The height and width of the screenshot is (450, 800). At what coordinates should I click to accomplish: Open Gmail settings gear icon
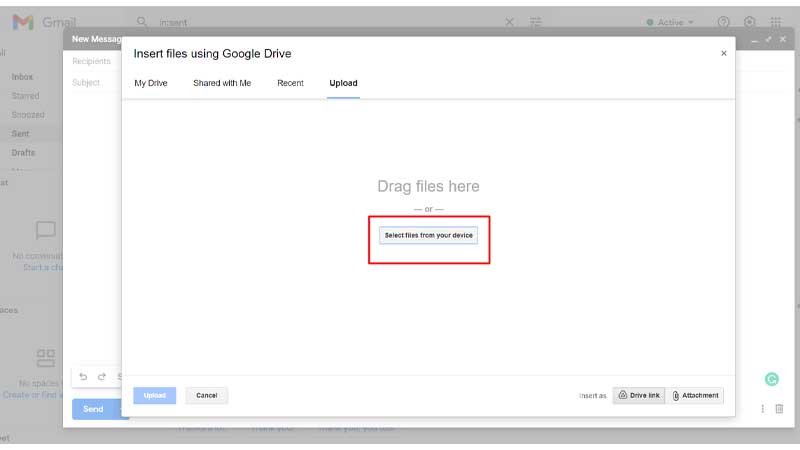[749, 22]
